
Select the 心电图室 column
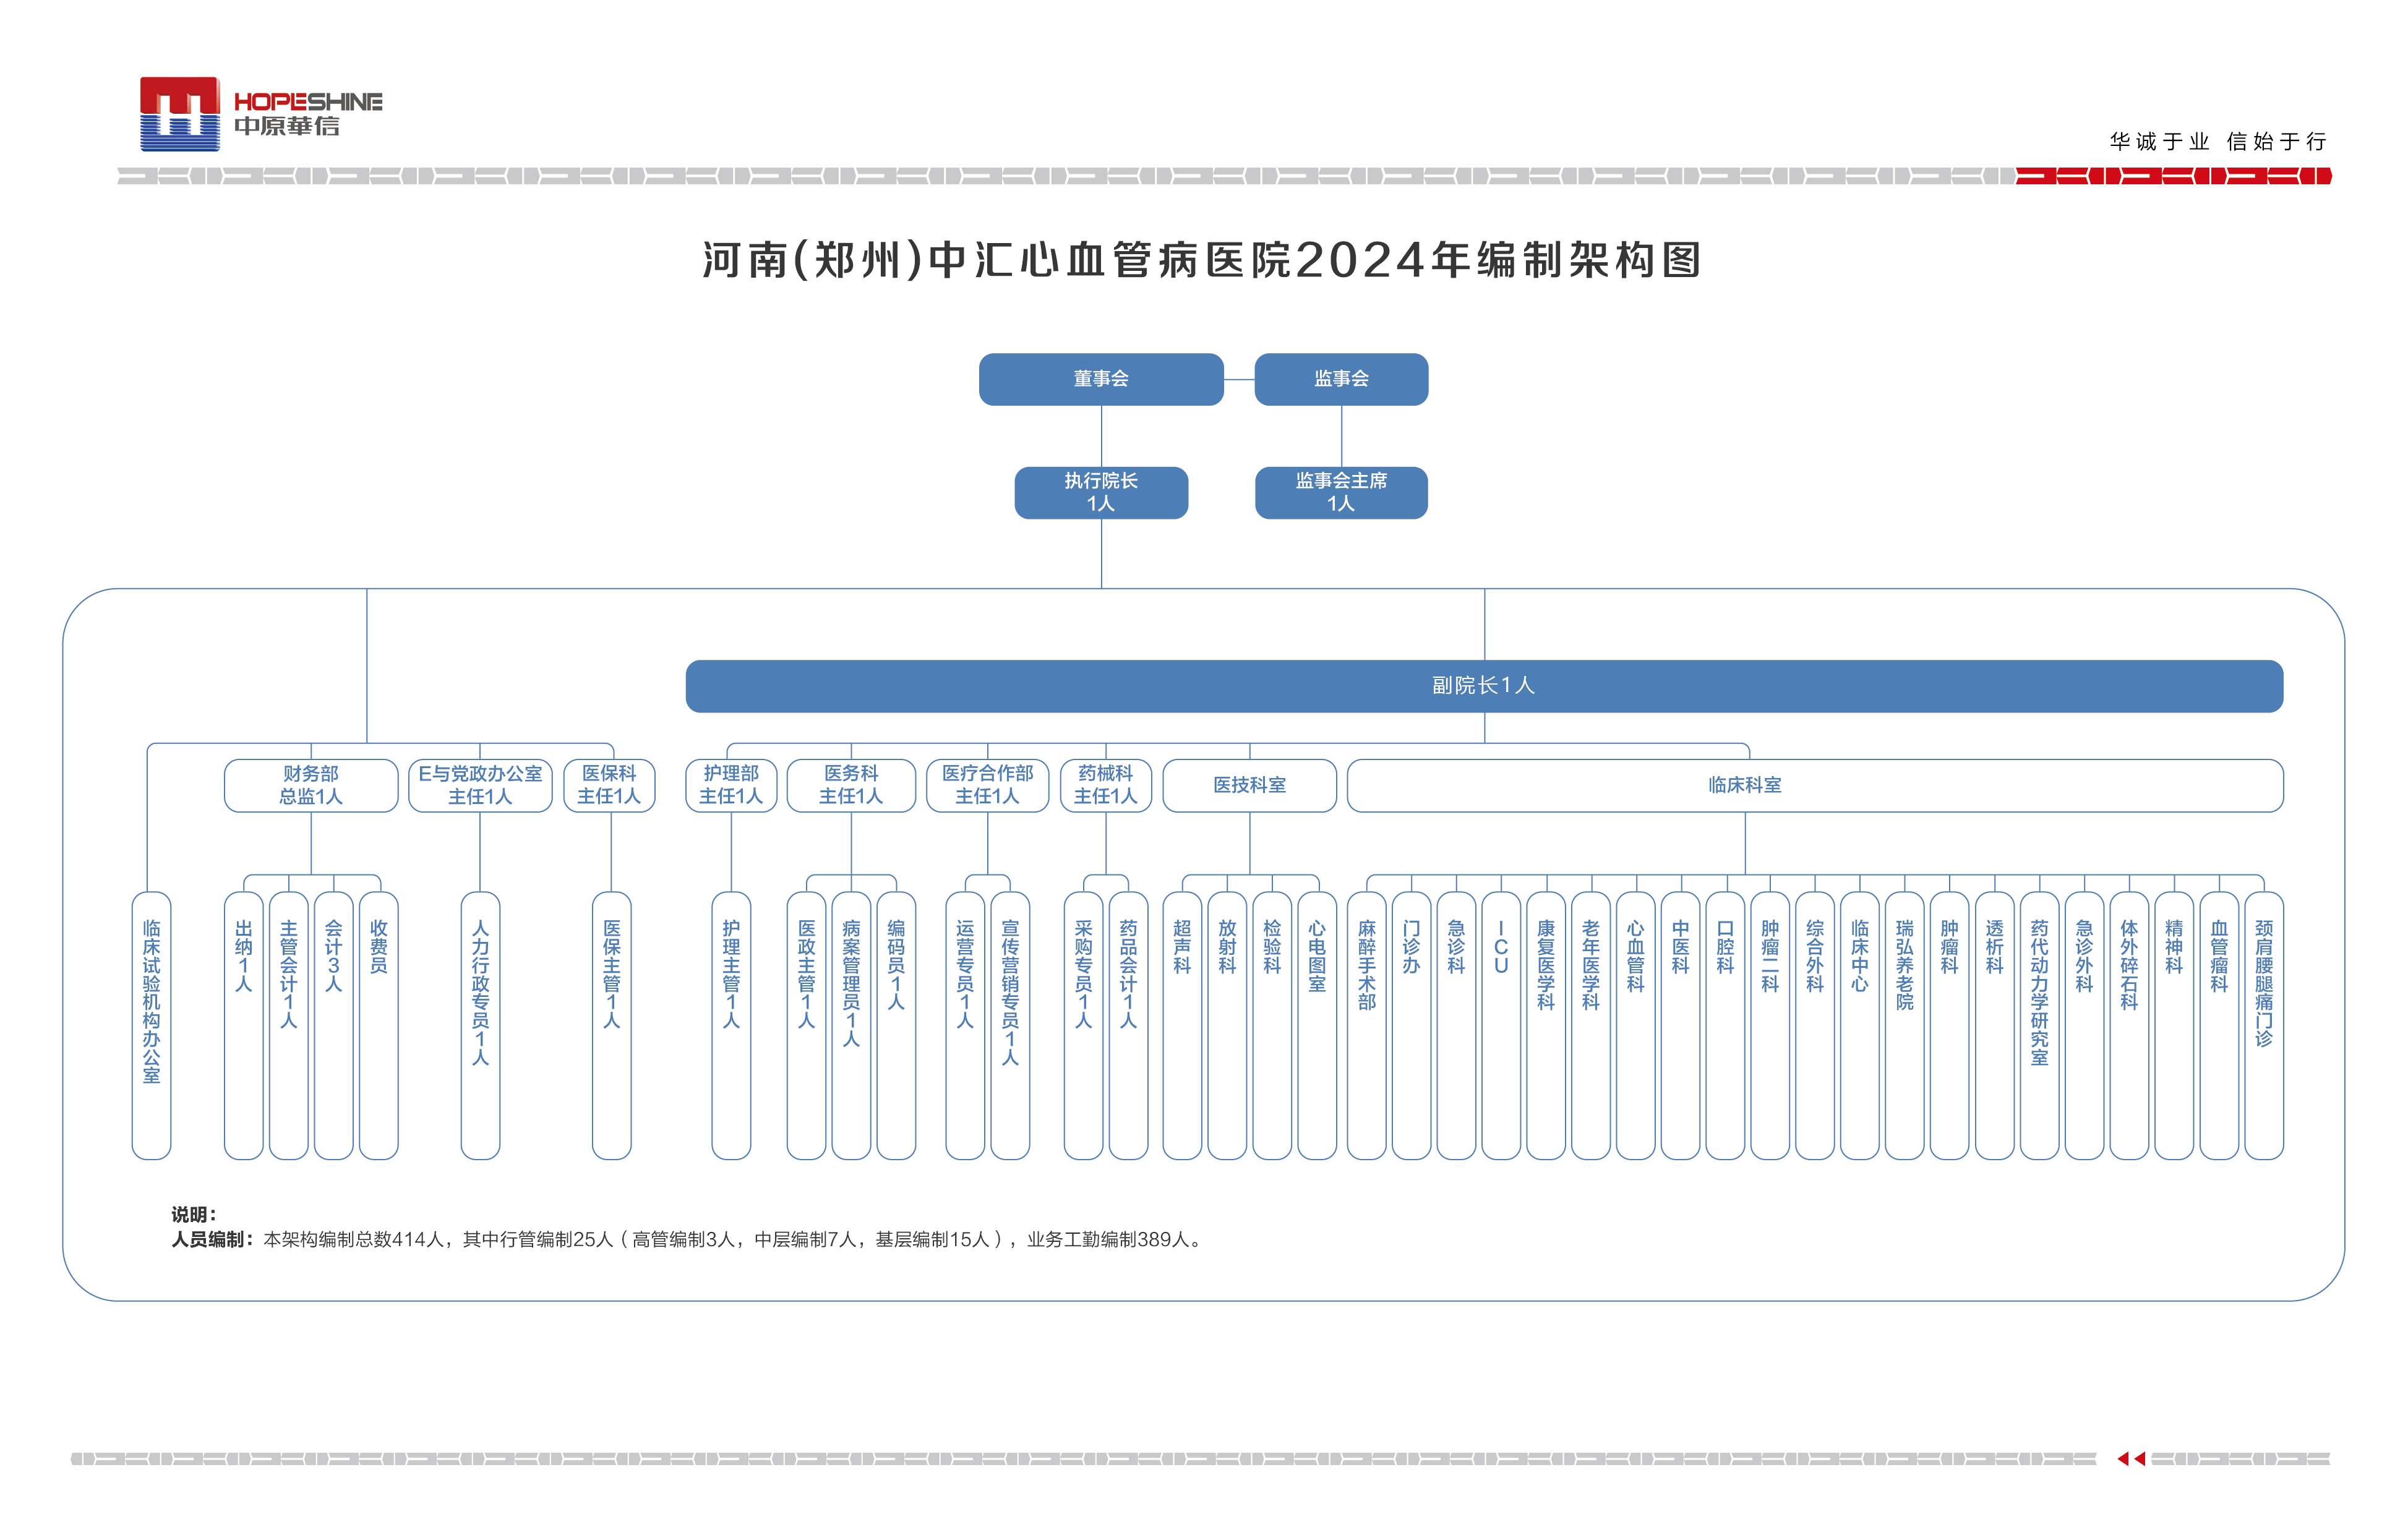[x=1317, y=1026]
